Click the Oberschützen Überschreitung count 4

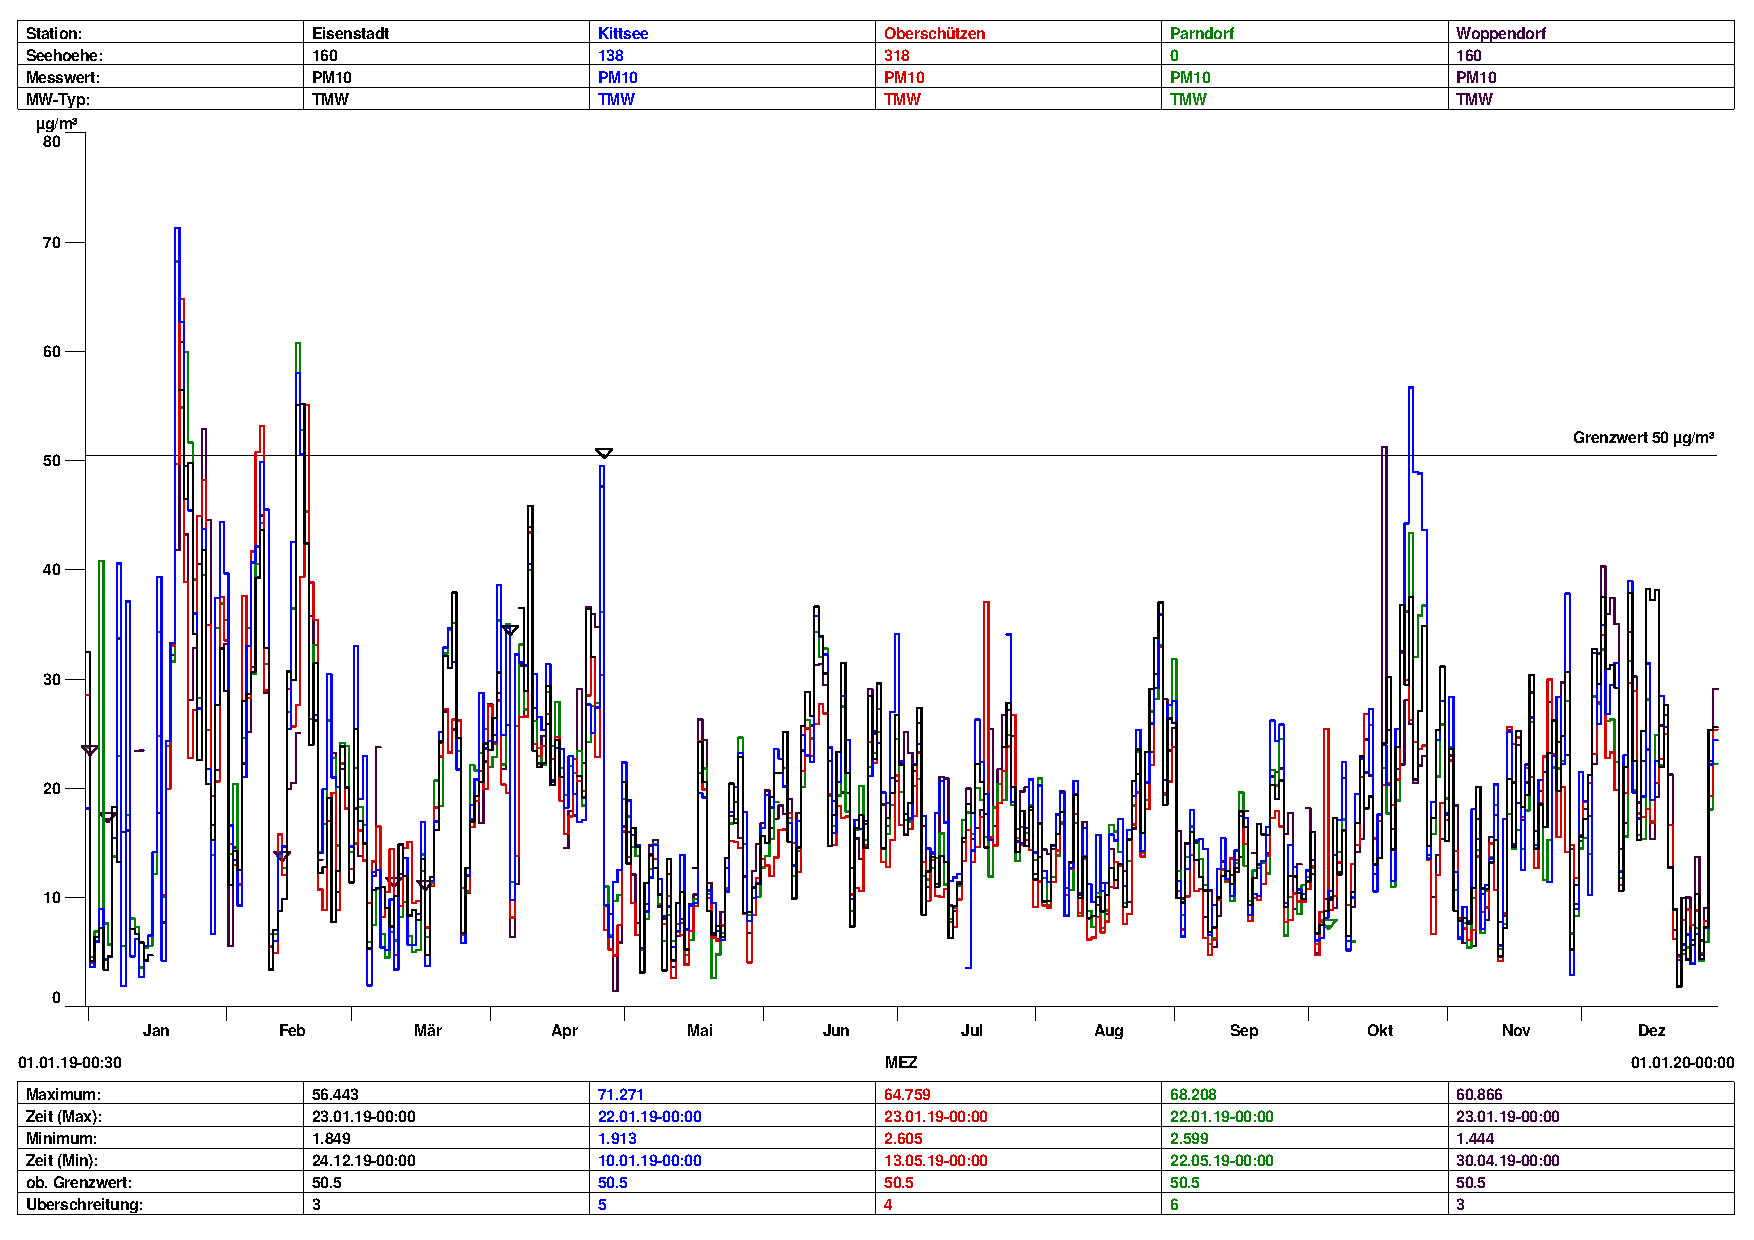(x=888, y=1205)
